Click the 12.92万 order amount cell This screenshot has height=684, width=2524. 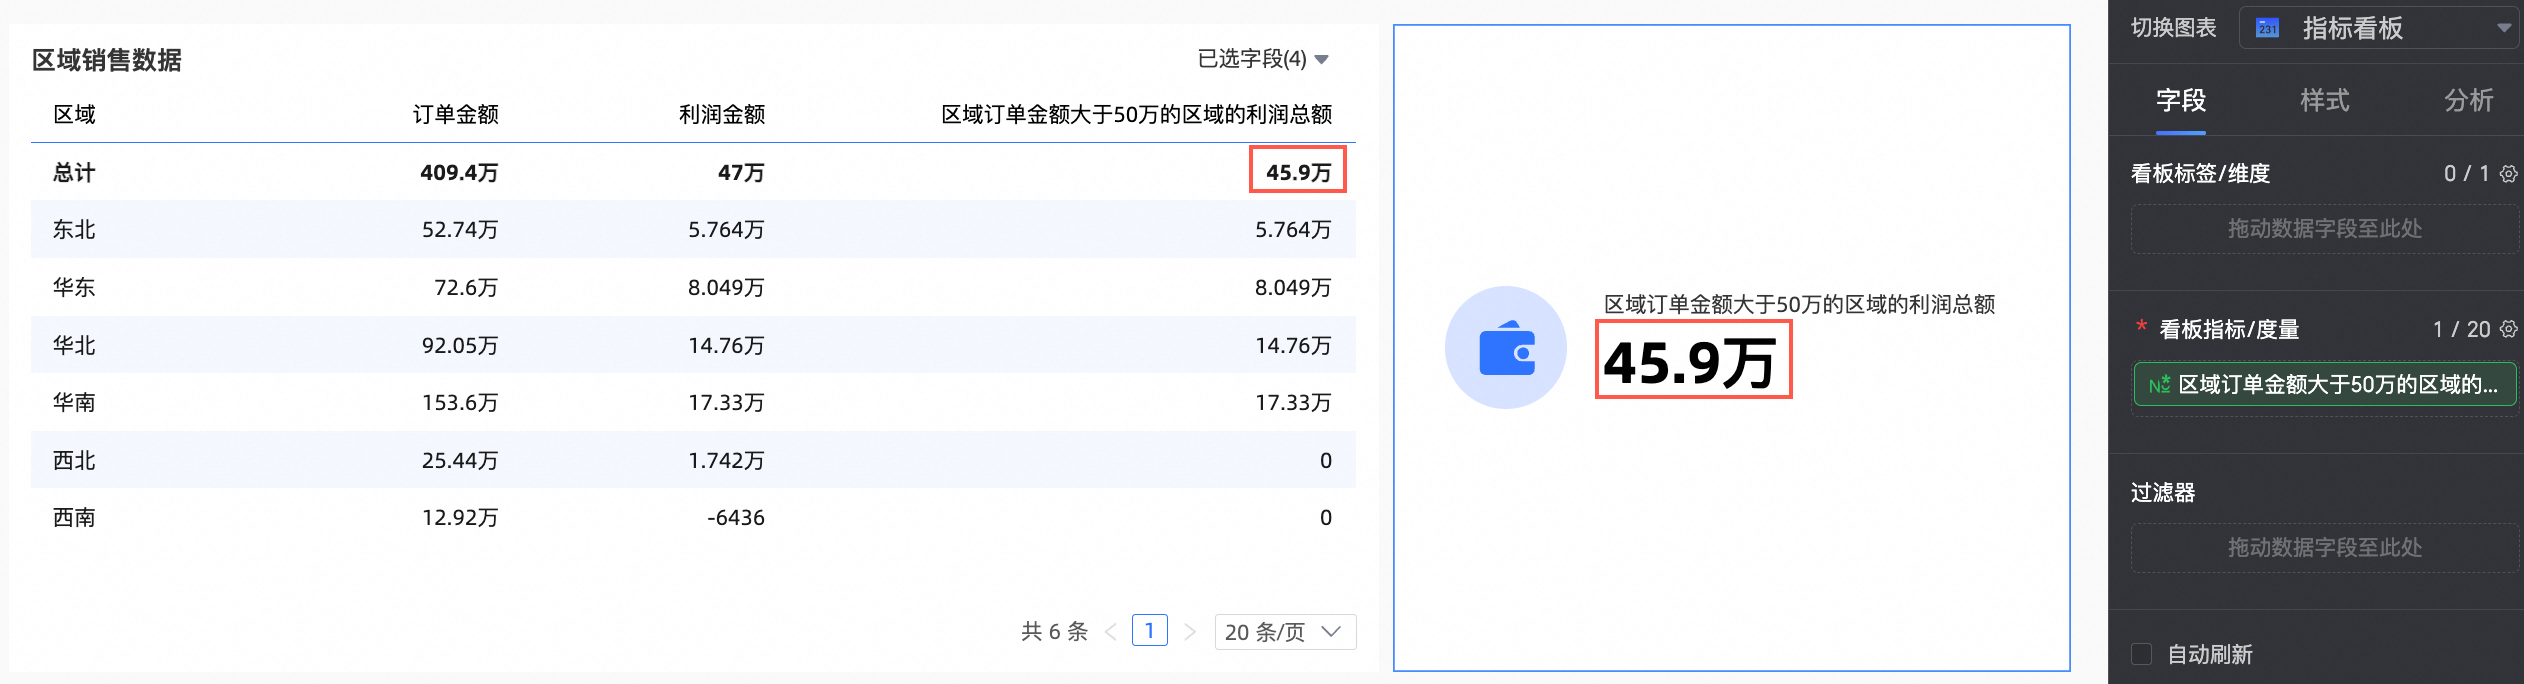tap(459, 517)
